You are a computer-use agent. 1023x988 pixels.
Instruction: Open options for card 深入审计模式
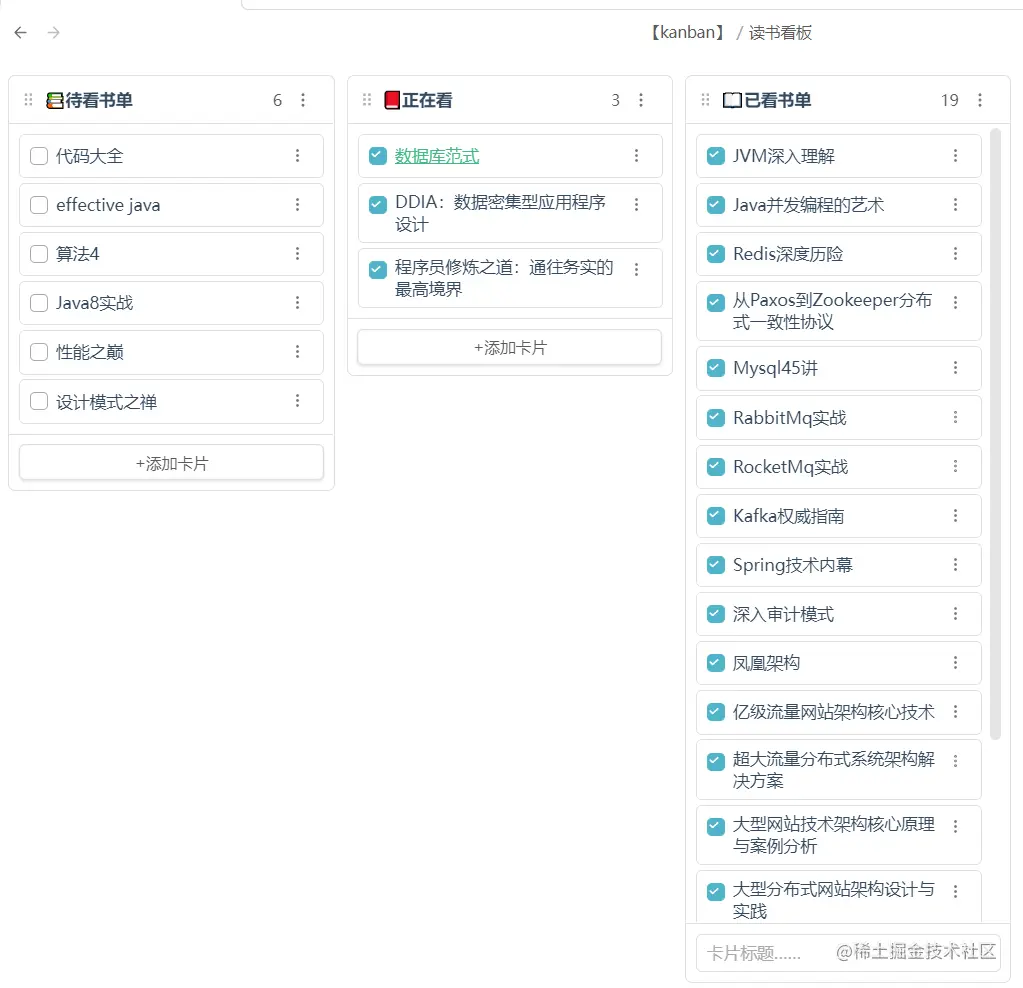coord(955,614)
